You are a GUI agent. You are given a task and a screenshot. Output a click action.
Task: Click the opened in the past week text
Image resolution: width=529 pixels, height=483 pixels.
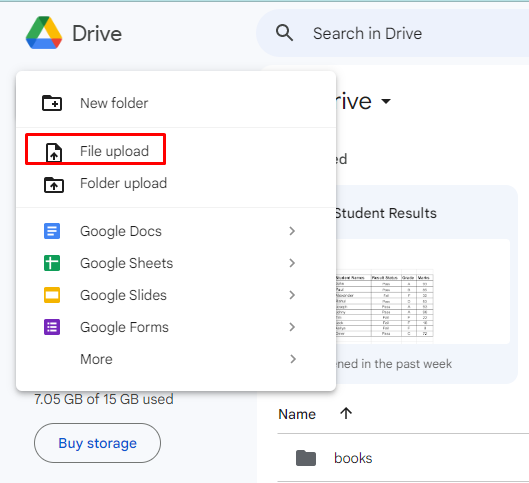393,364
